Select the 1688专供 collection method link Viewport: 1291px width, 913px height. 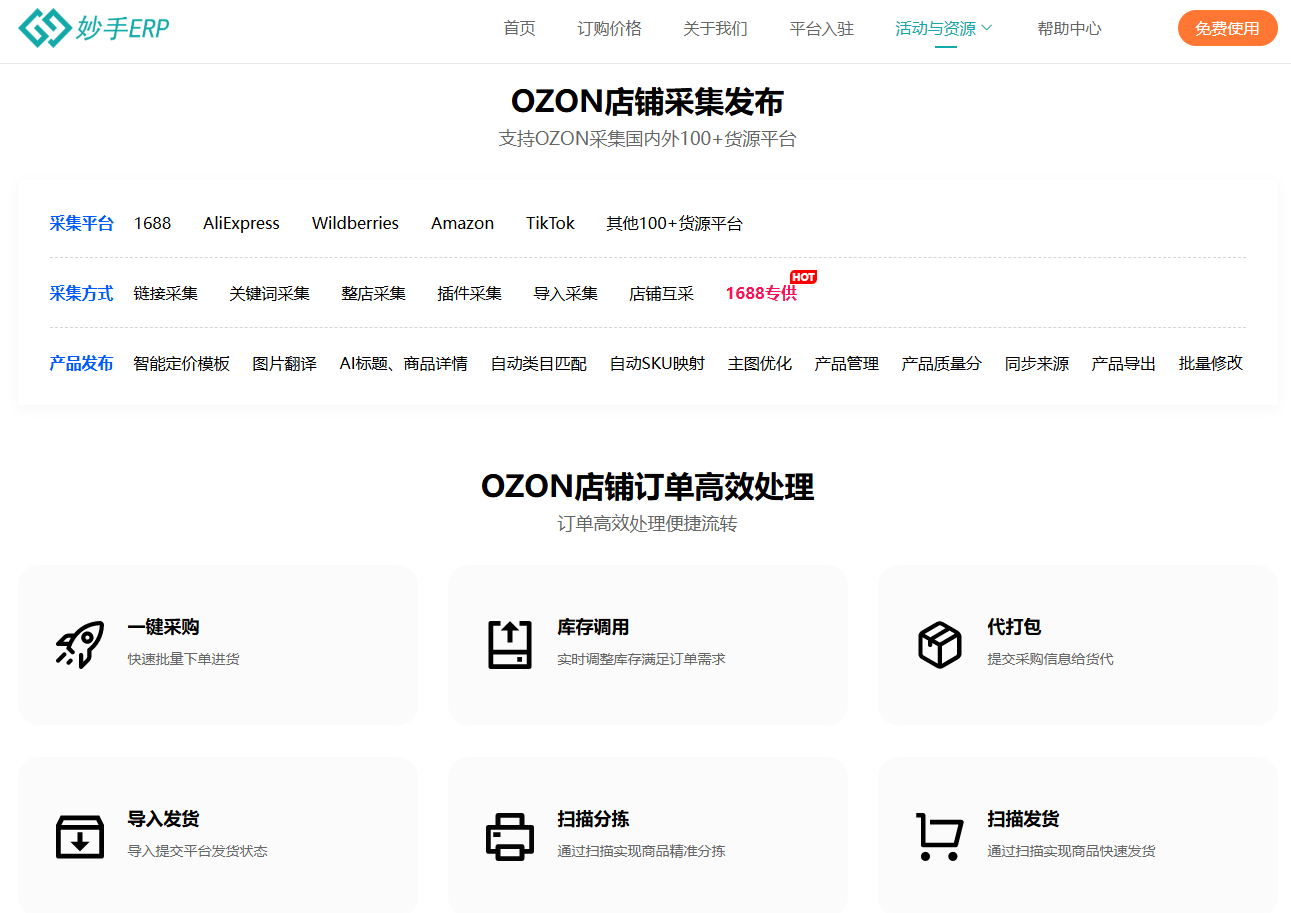pyautogui.click(x=761, y=294)
